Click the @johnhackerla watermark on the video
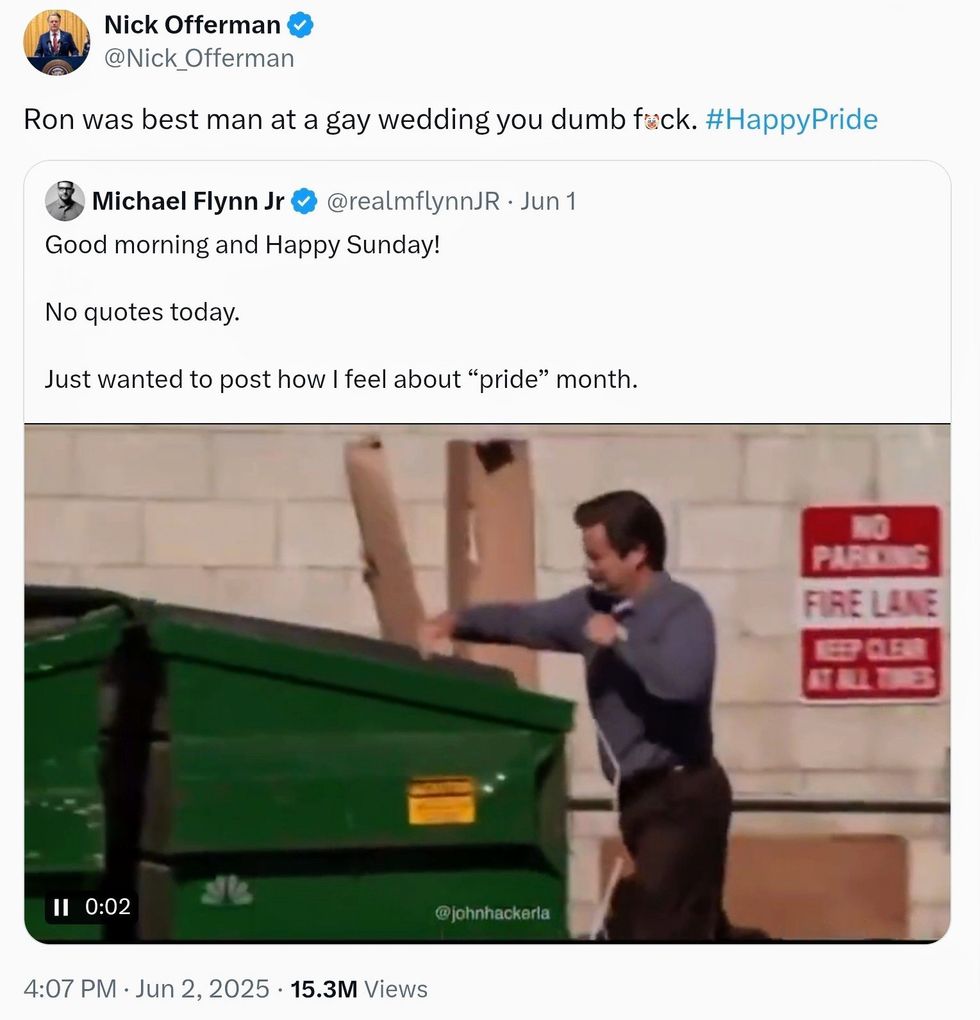 492,912
